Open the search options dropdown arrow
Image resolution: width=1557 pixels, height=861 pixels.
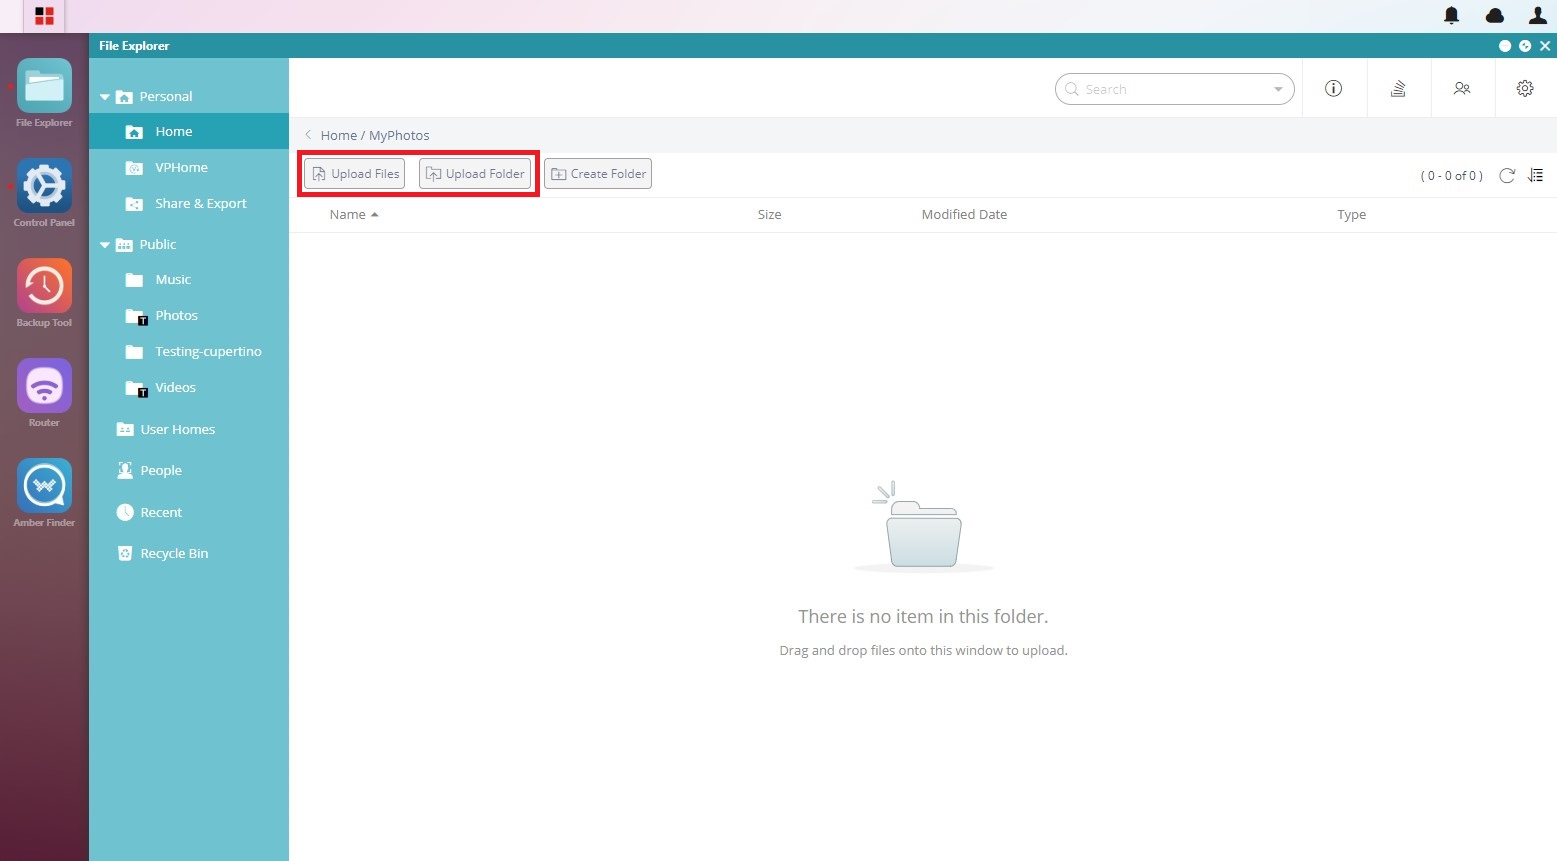pos(1278,89)
